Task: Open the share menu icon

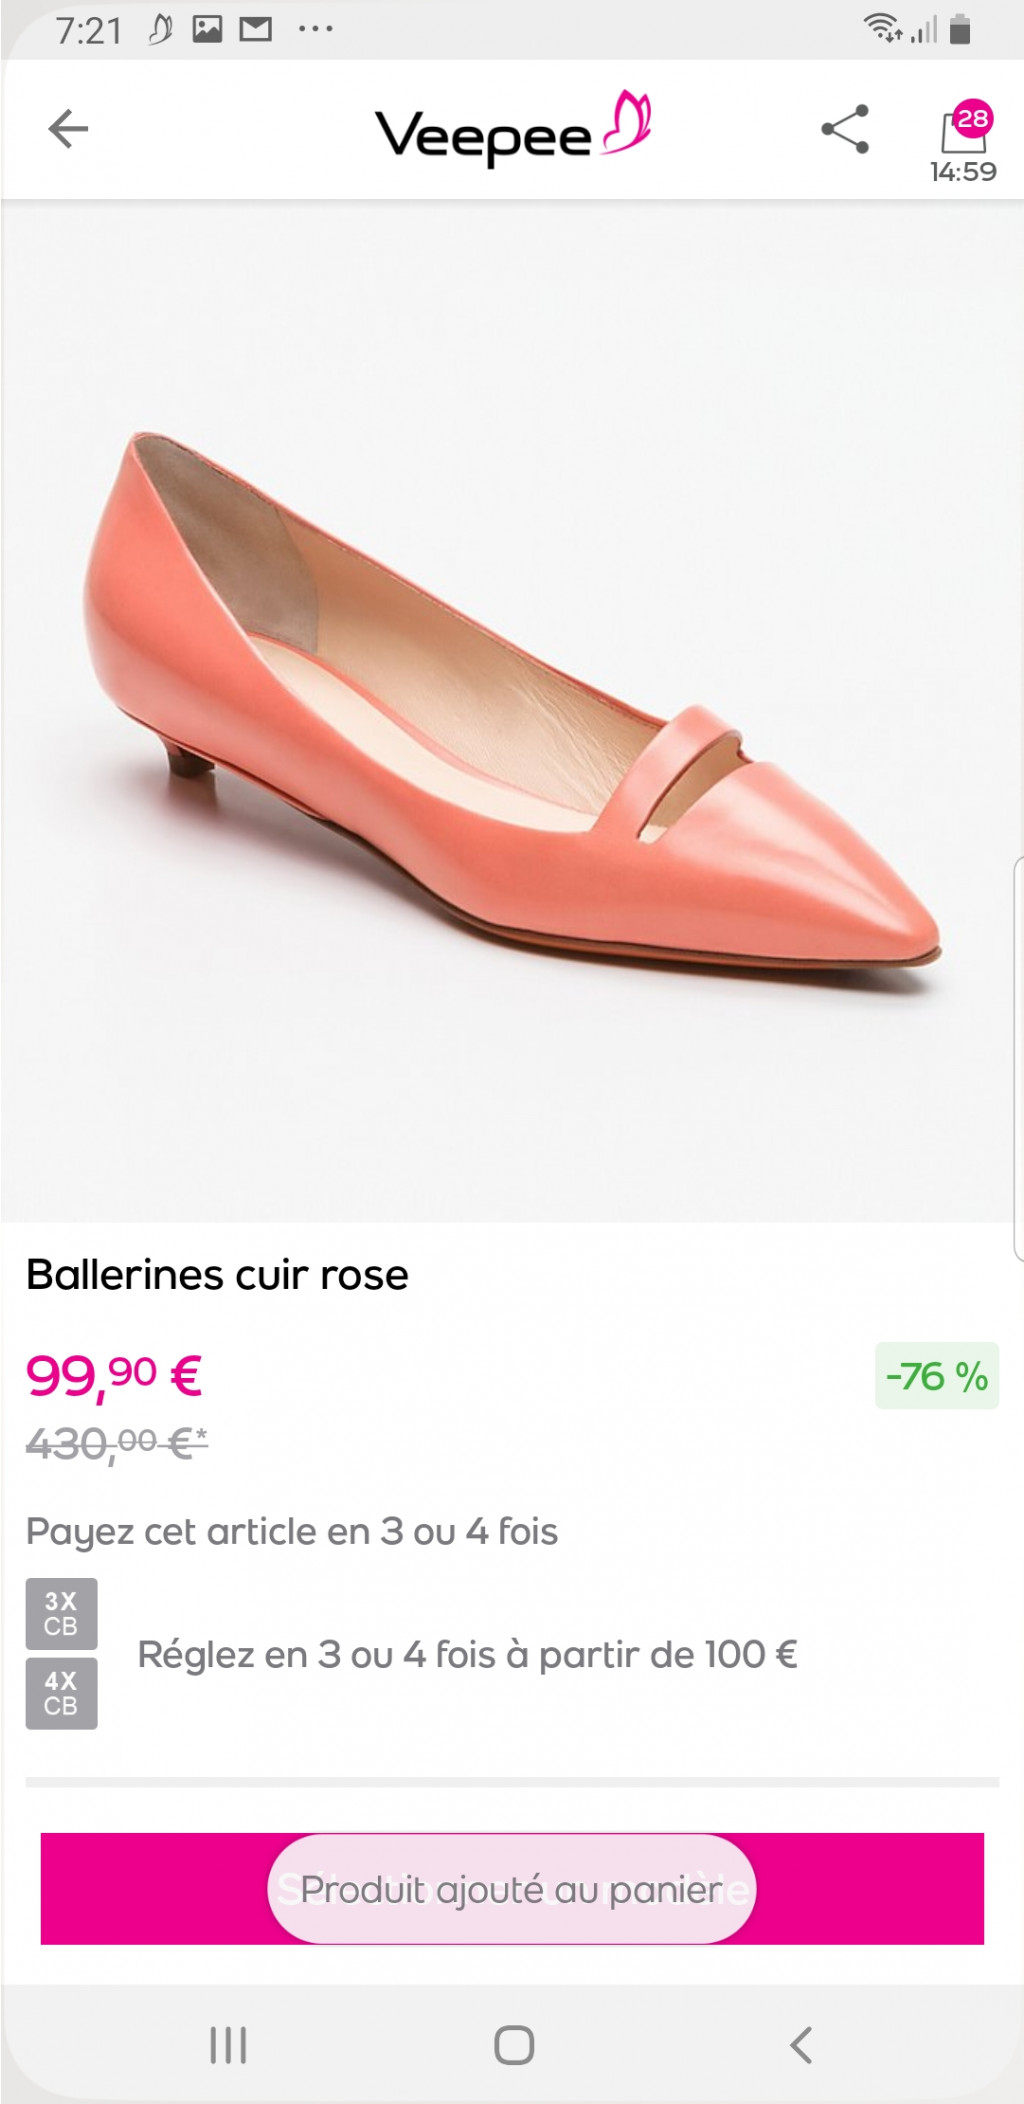Action: pos(845,129)
